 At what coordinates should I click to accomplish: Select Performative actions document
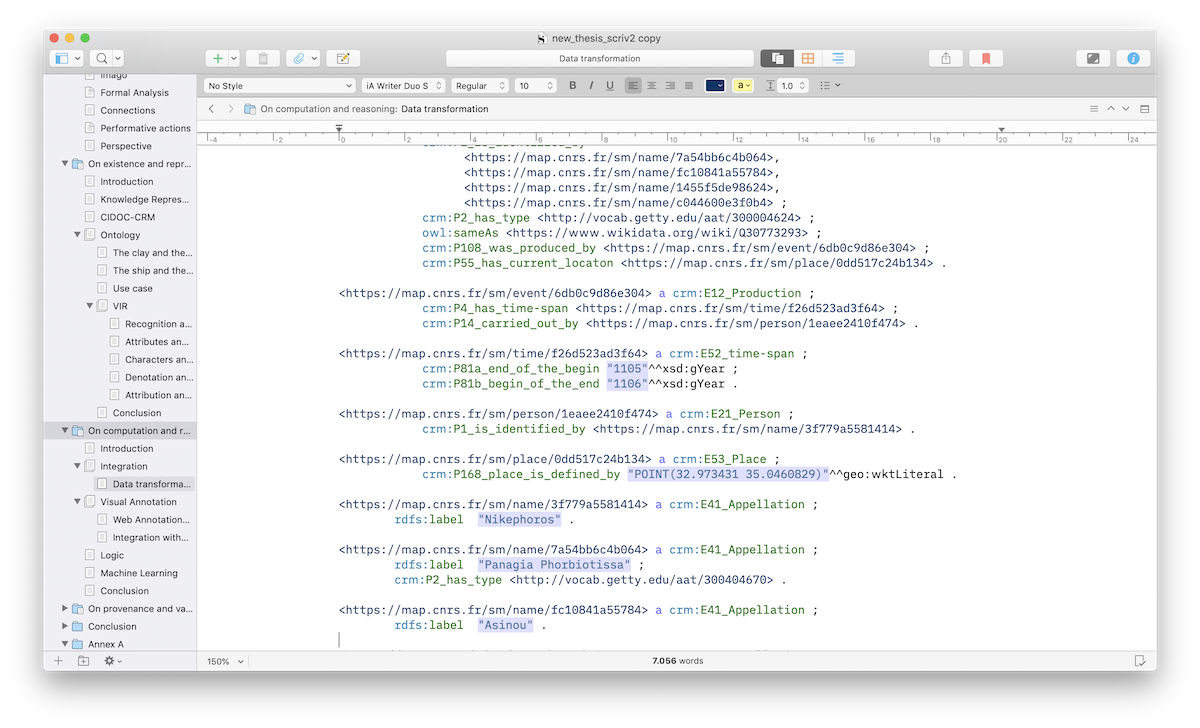click(145, 128)
